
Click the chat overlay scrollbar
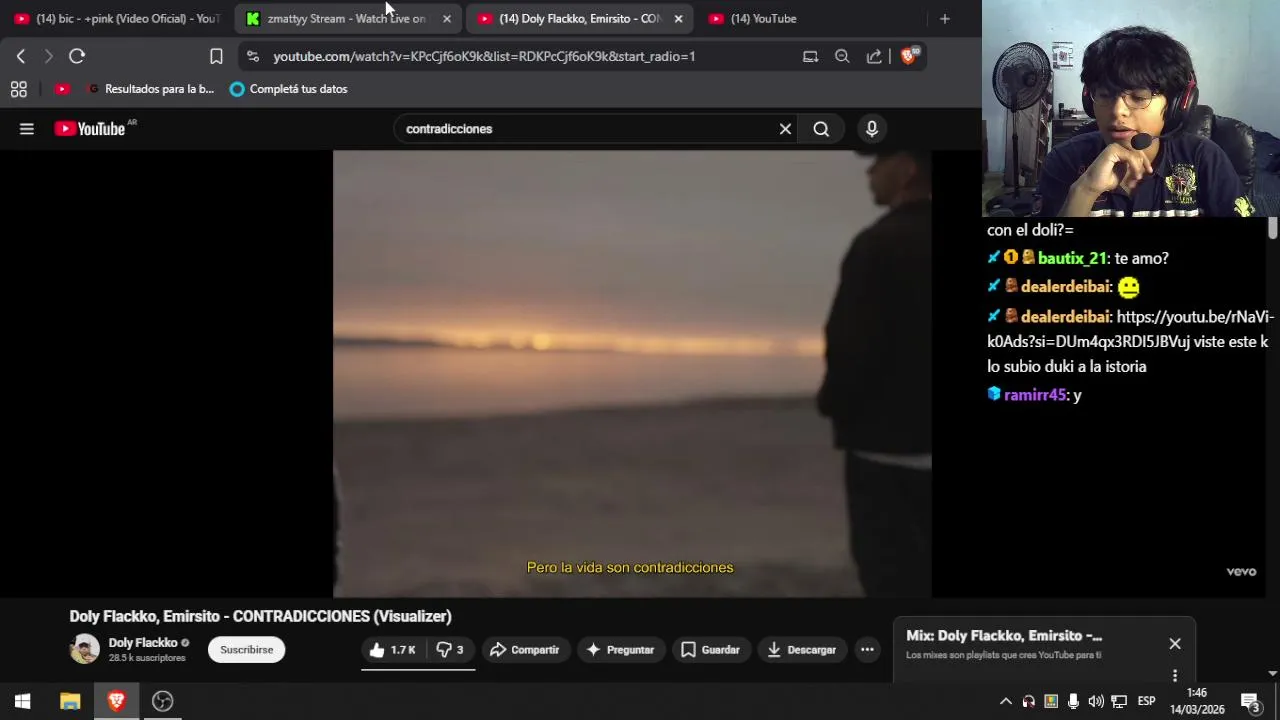click(1272, 229)
